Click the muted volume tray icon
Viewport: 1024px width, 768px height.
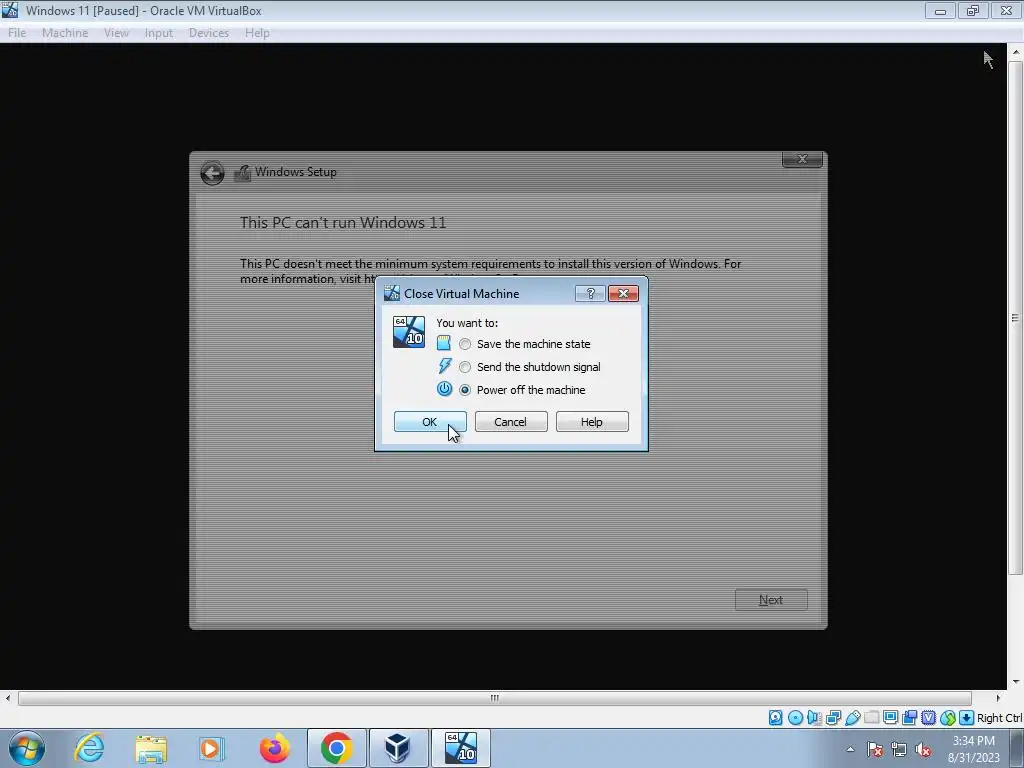click(923, 749)
